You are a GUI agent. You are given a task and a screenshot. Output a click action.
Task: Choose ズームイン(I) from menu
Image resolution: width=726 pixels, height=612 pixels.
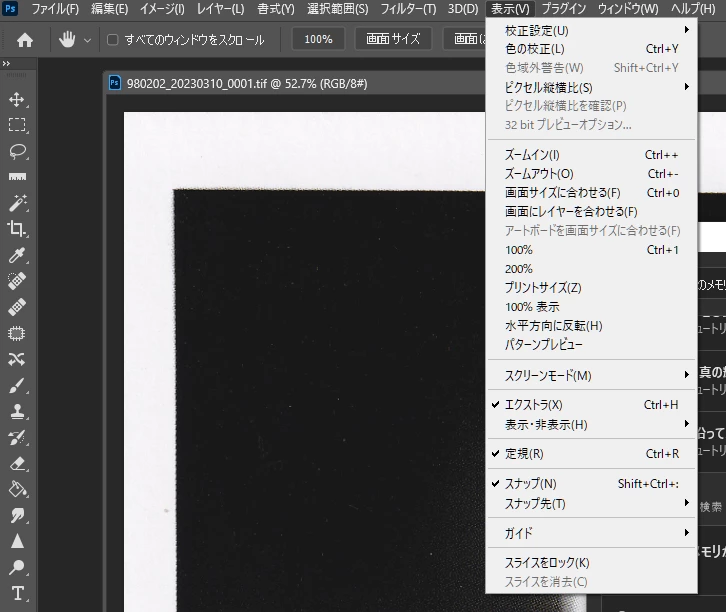click(591, 155)
